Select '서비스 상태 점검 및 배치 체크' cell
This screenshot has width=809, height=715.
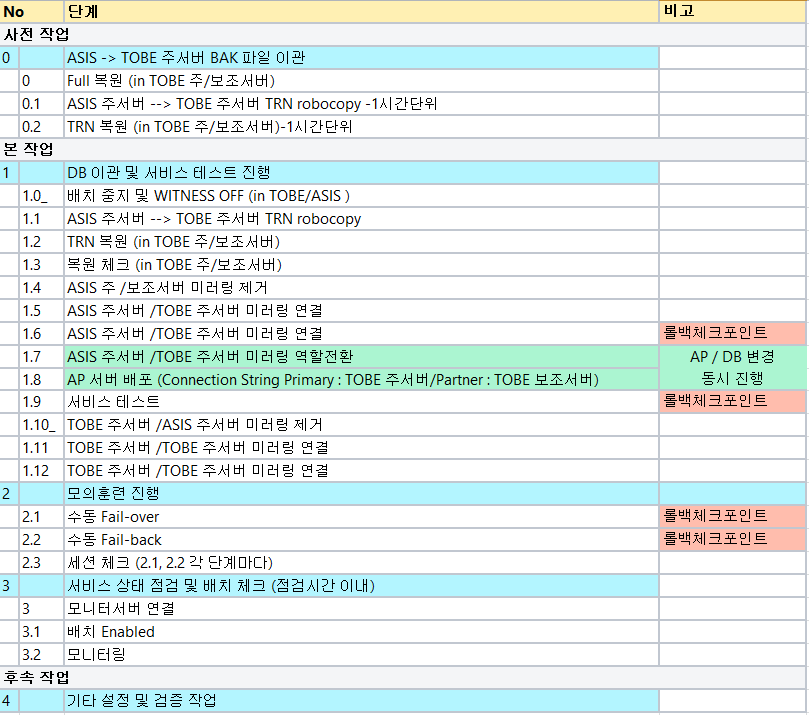click(x=361, y=586)
